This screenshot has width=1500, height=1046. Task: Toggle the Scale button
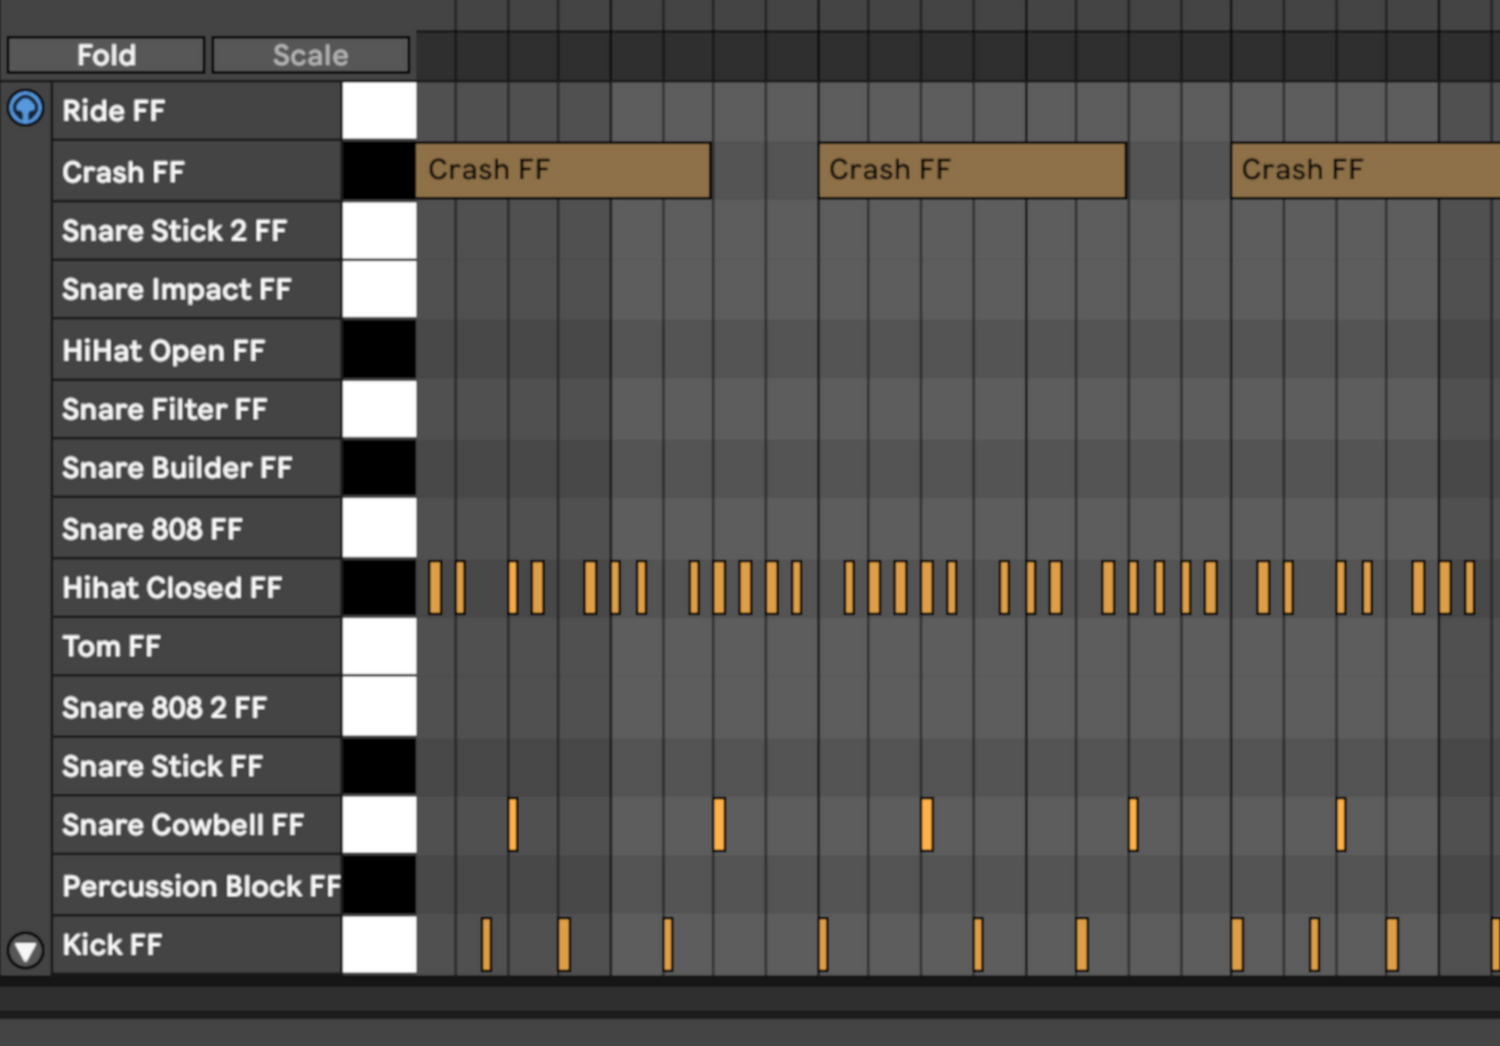point(310,55)
